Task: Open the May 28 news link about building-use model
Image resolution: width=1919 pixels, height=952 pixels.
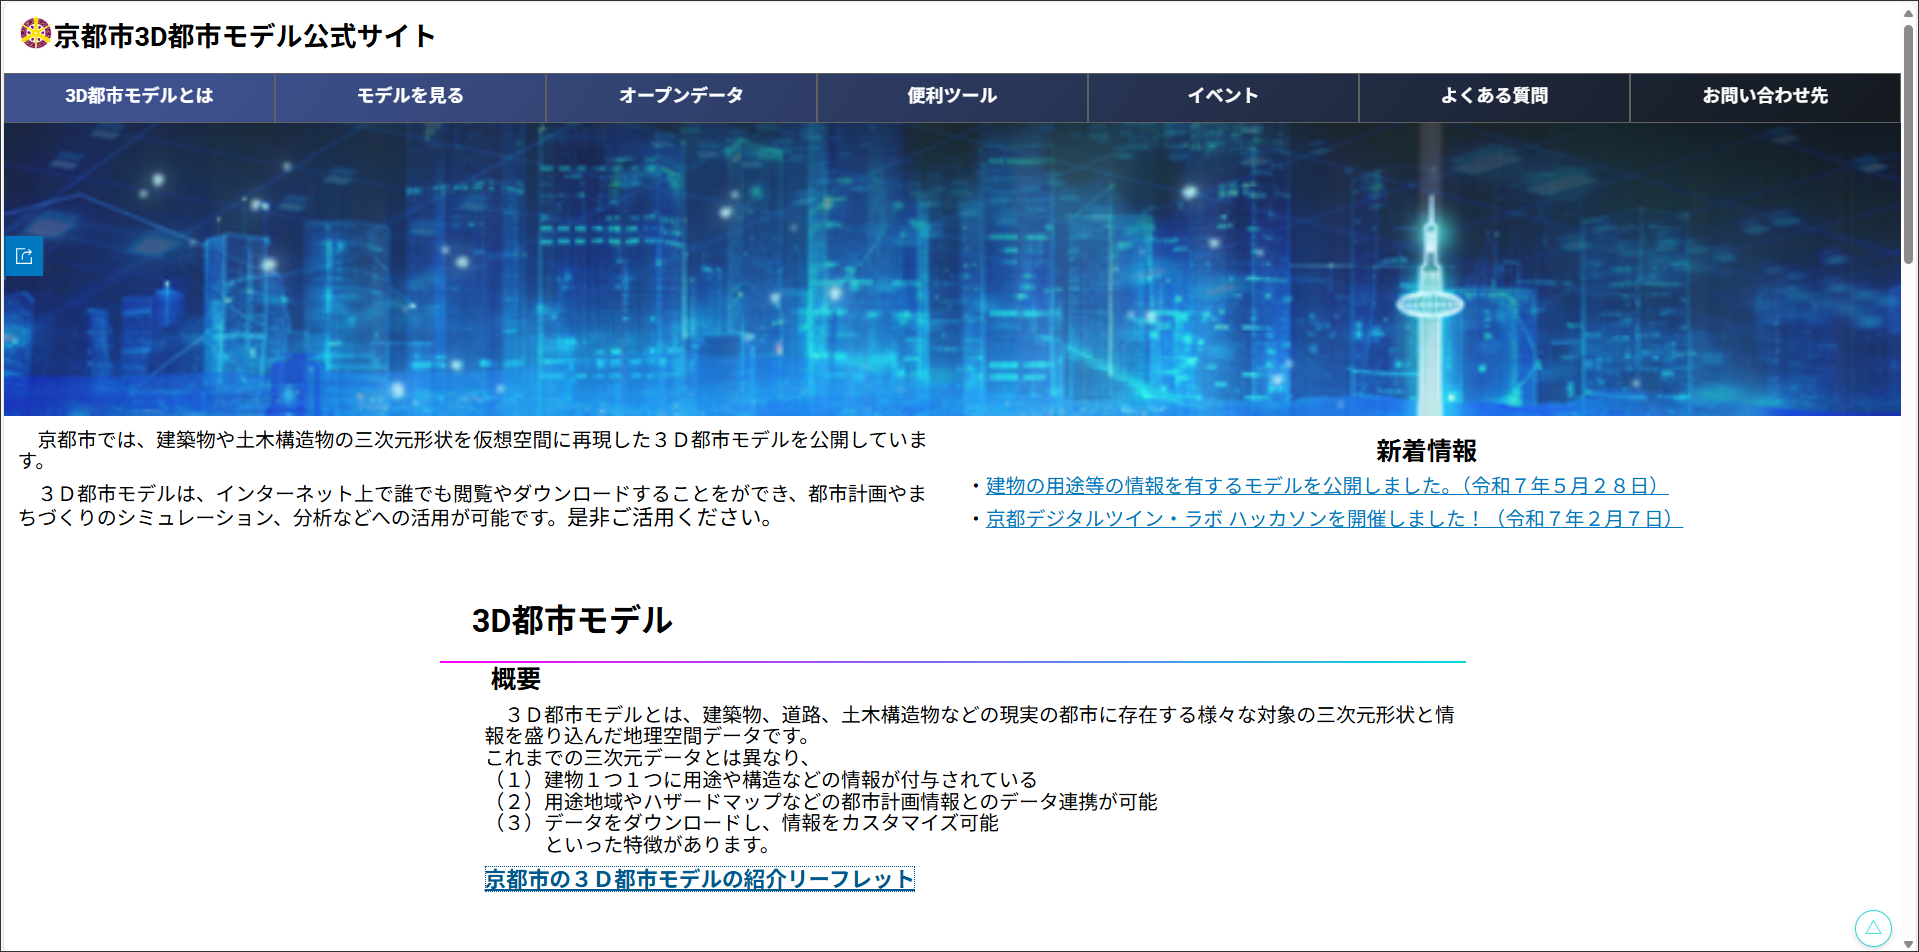Action: click(1324, 486)
